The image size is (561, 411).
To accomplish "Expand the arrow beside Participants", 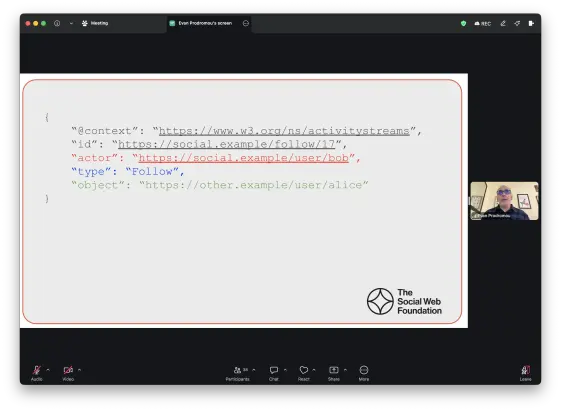I will tap(254, 370).
